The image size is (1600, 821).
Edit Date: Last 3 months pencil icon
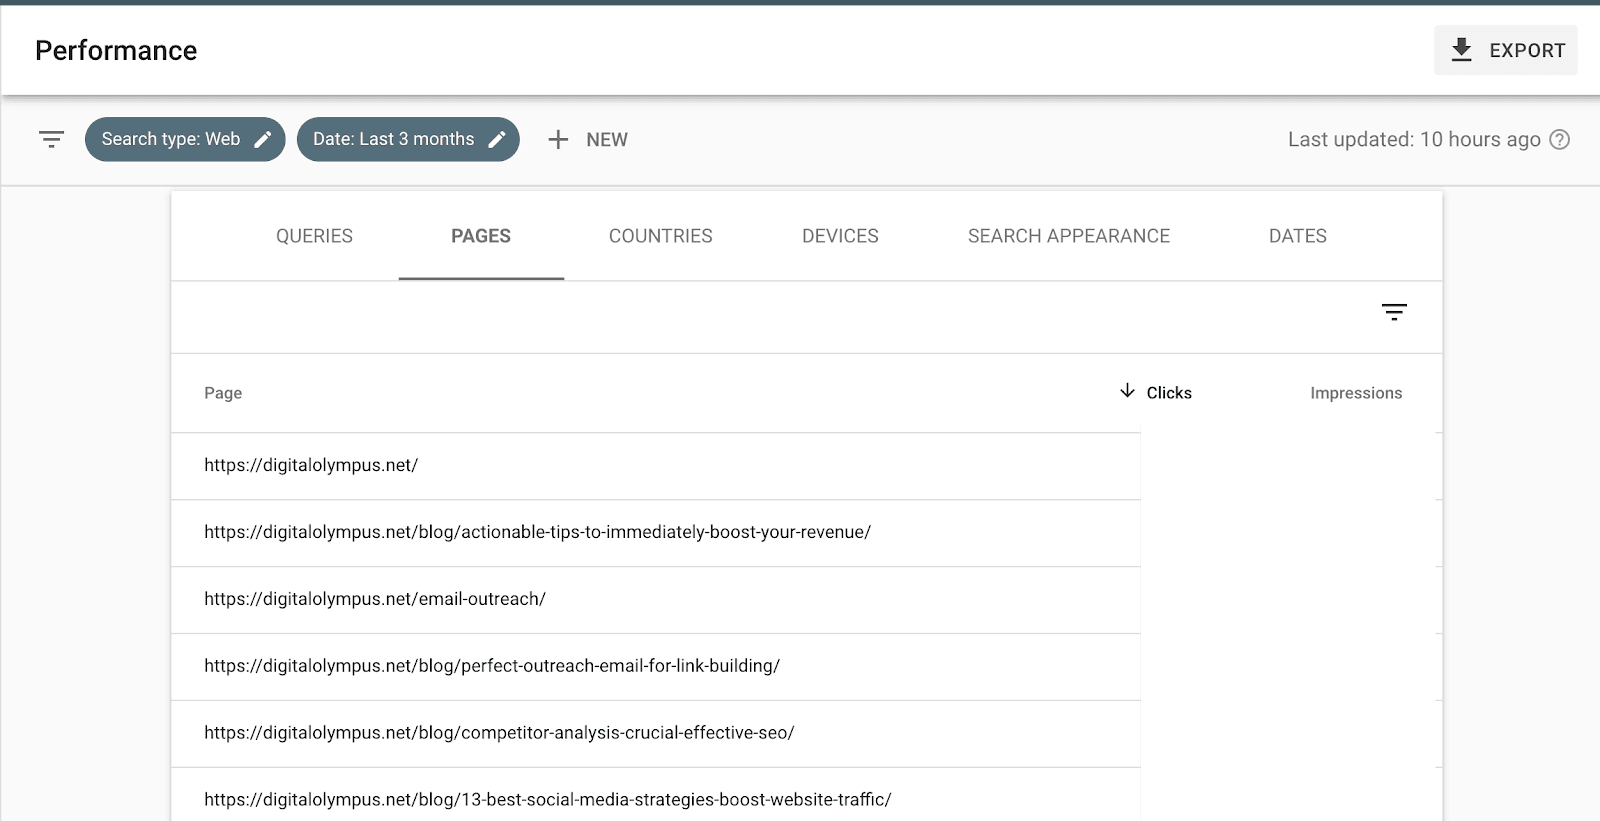497,140
